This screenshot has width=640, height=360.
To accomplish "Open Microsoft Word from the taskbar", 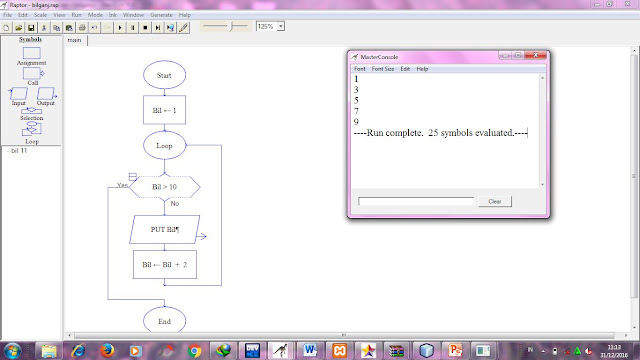I will coord(310,351).
